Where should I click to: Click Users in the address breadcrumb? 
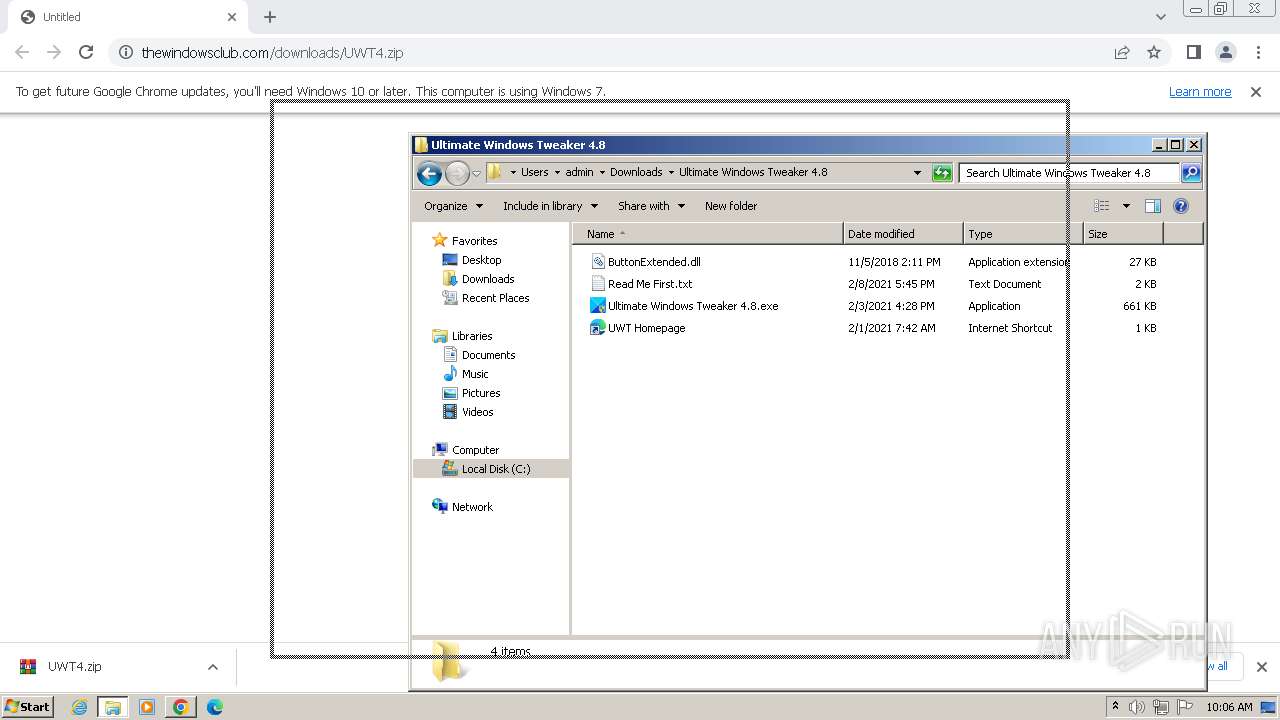point(535,172)
